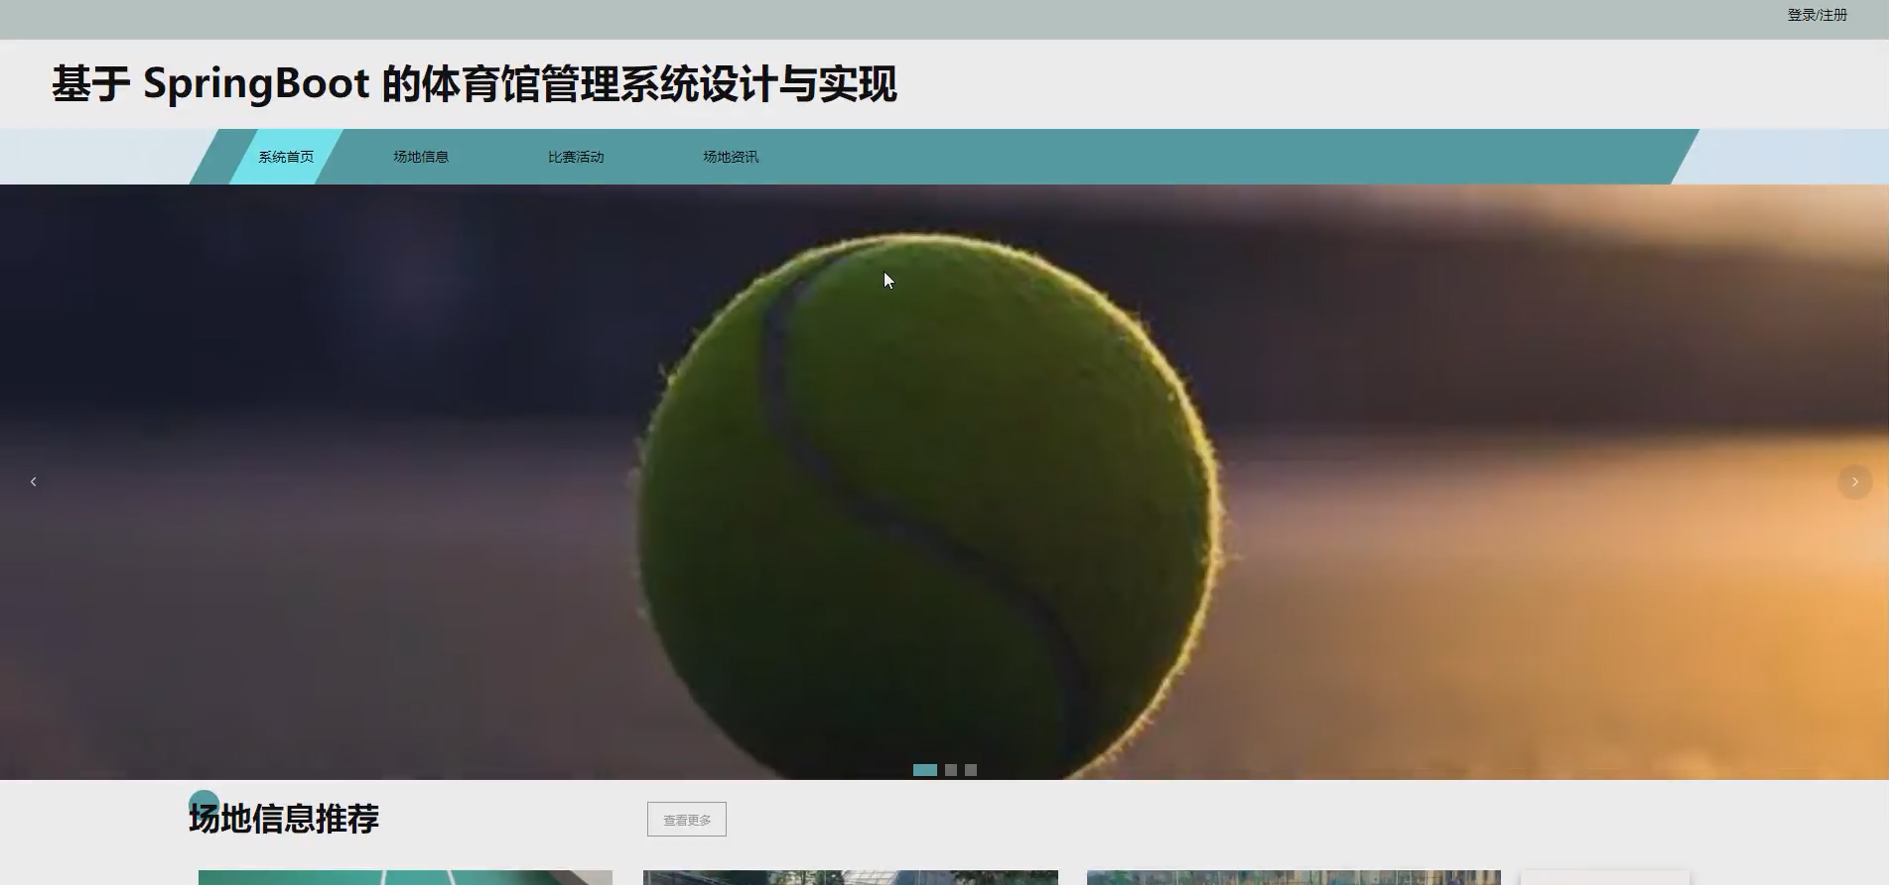Select the 系统首页 nav tab

[286, 157]
